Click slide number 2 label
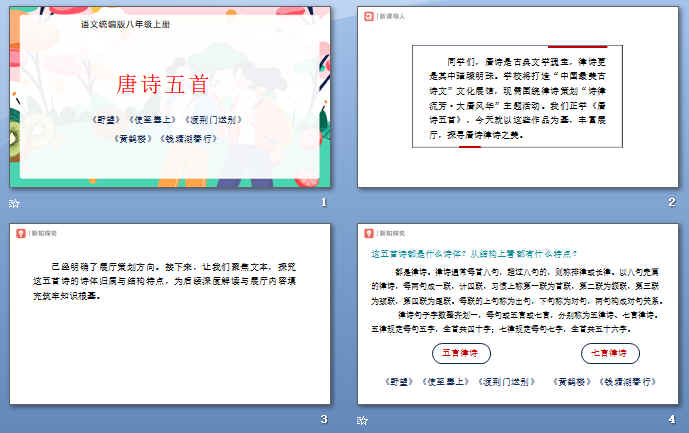This screenshot has width=689, height=433. (x=672, y=203)
